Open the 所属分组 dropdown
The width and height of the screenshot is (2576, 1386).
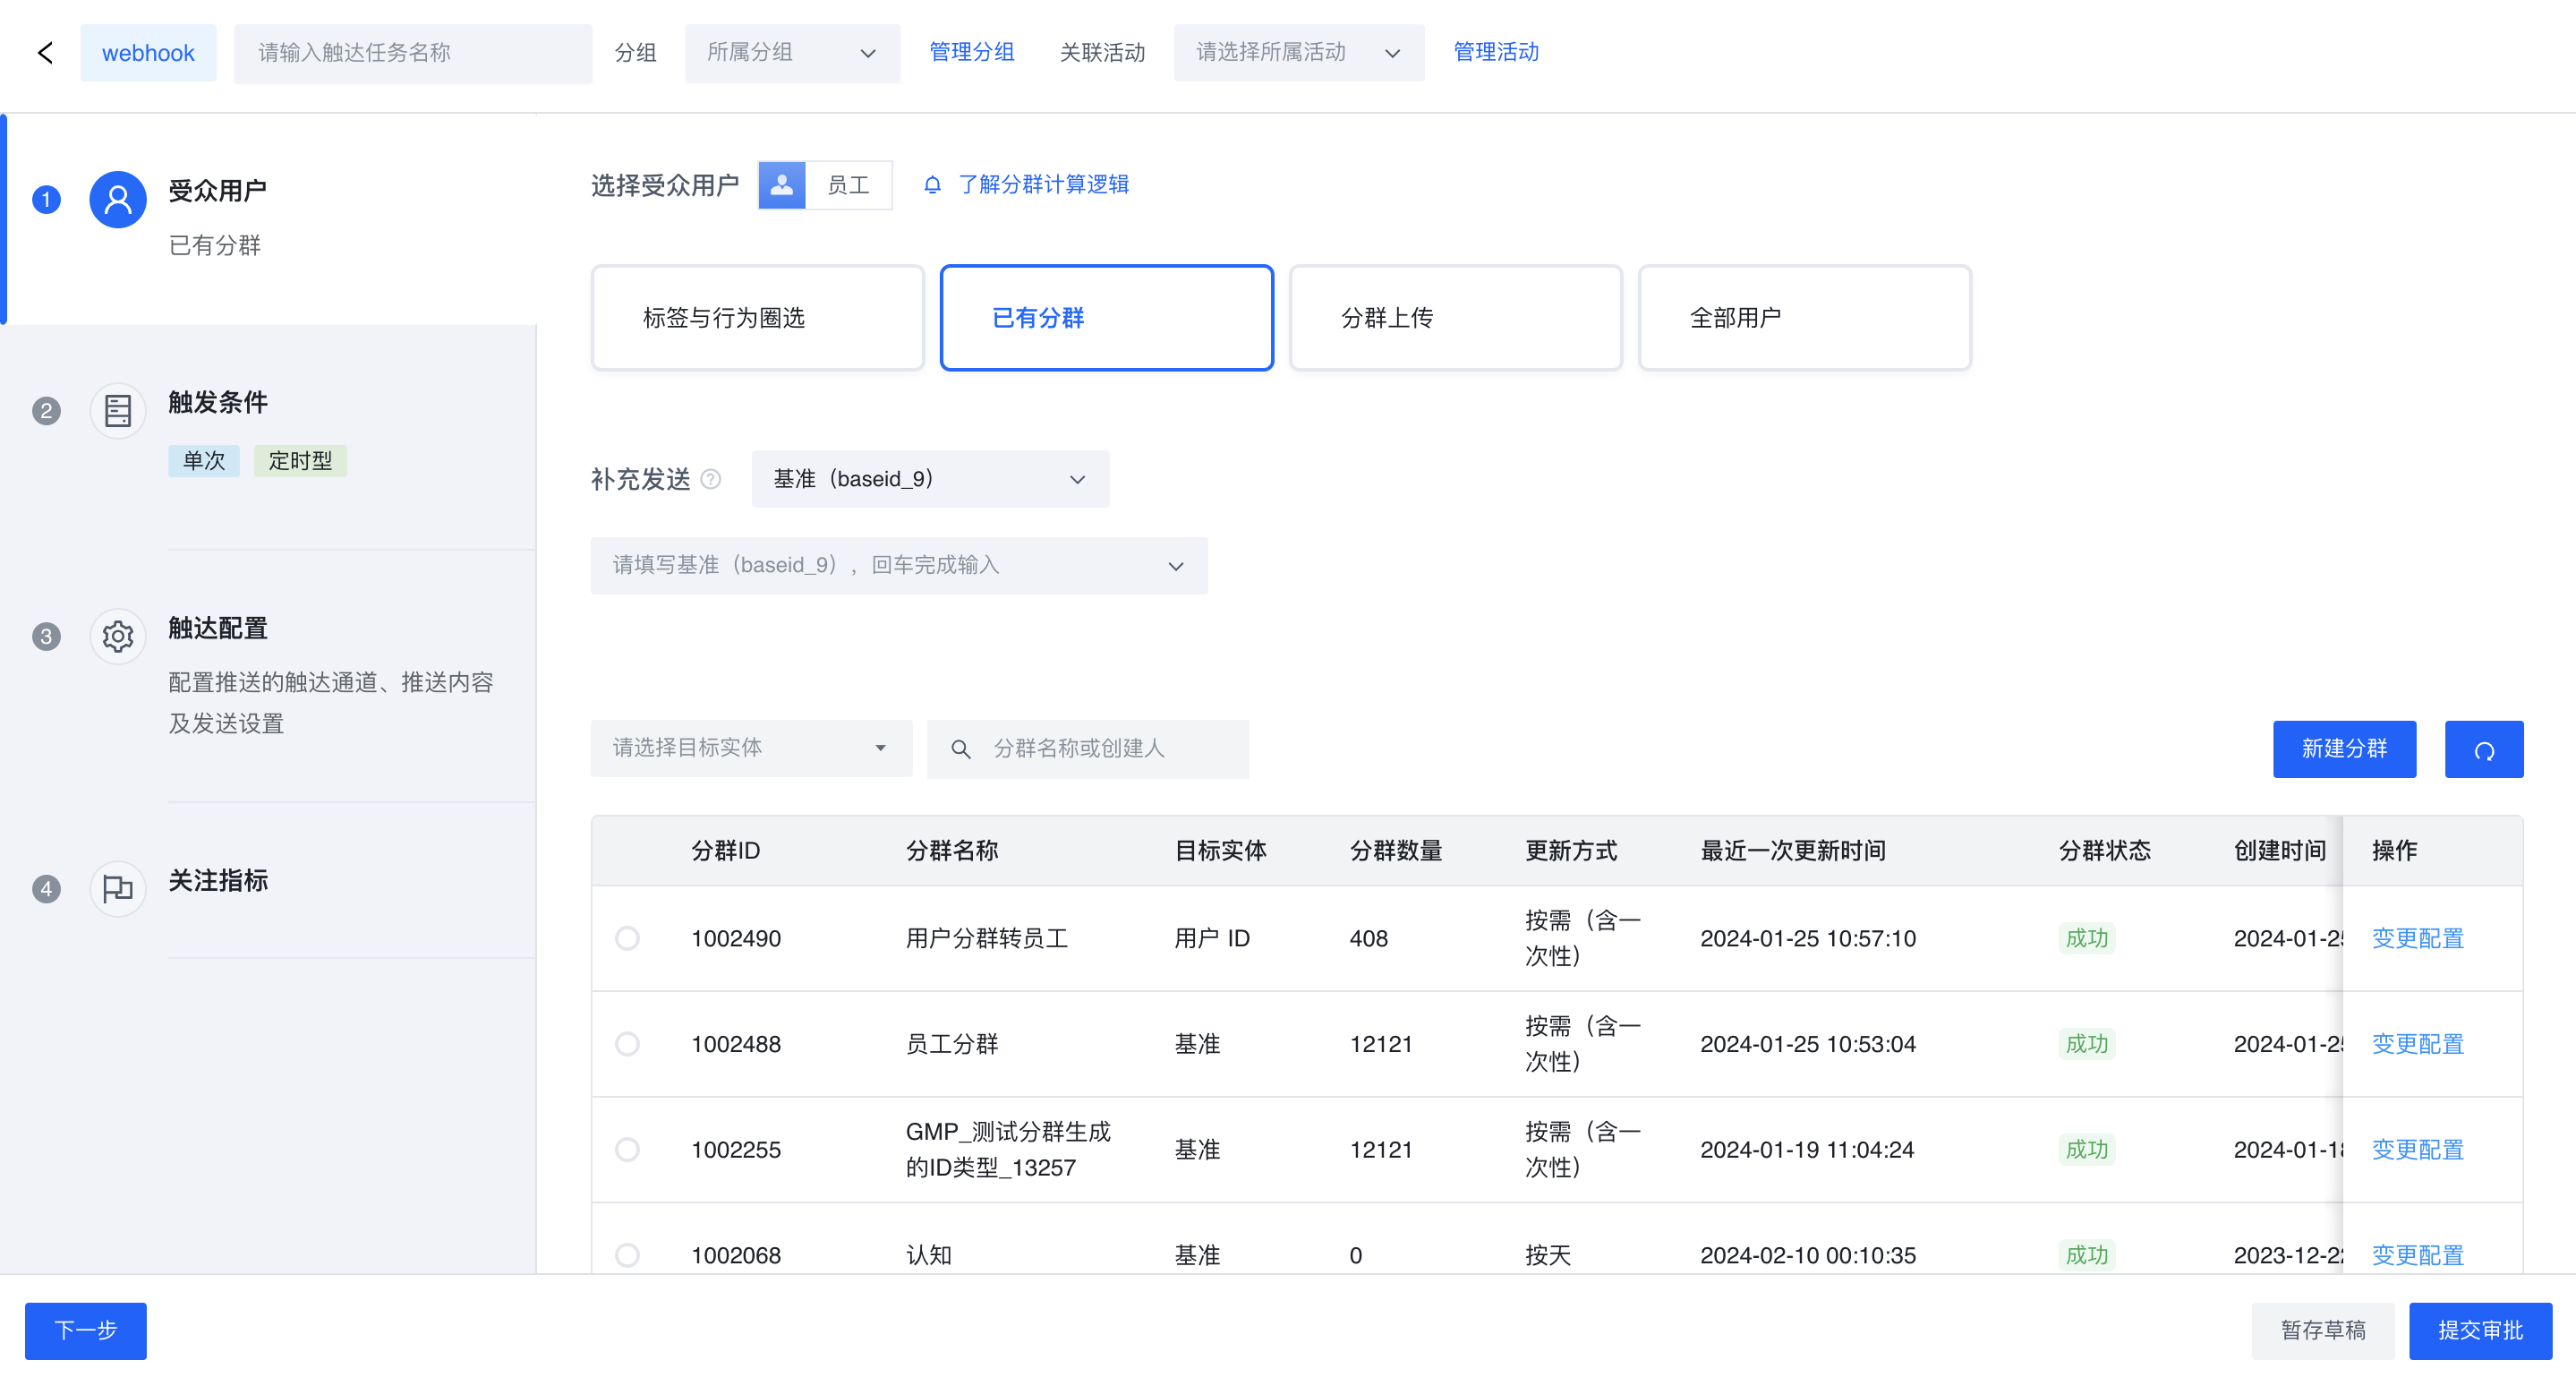point(791,53)
